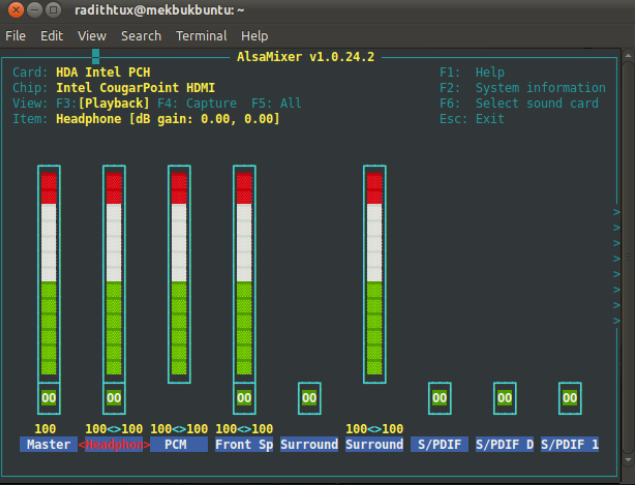The image size is (635, 485).
Task: Click the Front Sp level 100<>100
Action: tap(244, 429)
